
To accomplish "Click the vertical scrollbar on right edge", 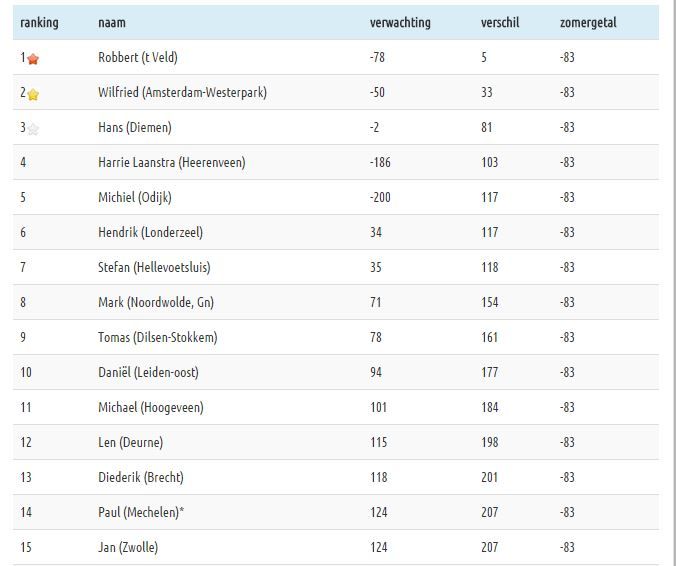I will click(672, 283).
